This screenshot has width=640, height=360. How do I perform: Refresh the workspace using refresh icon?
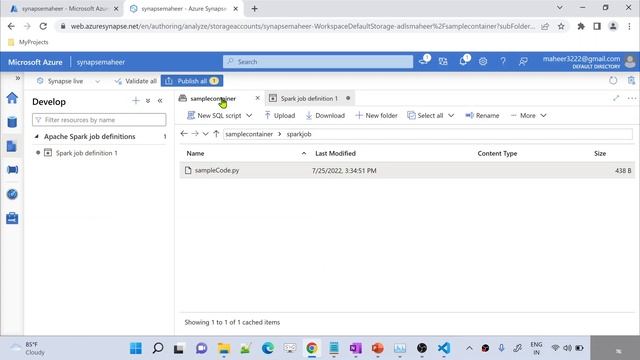[x=613, y=80]
